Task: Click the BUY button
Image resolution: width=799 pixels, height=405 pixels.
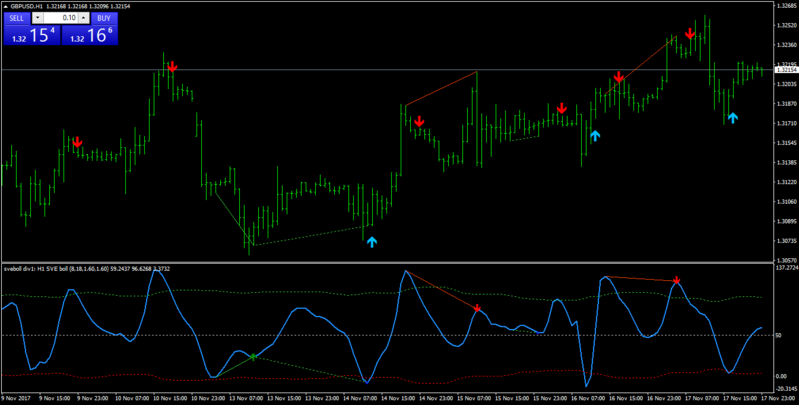Action: tap(104, 18)
